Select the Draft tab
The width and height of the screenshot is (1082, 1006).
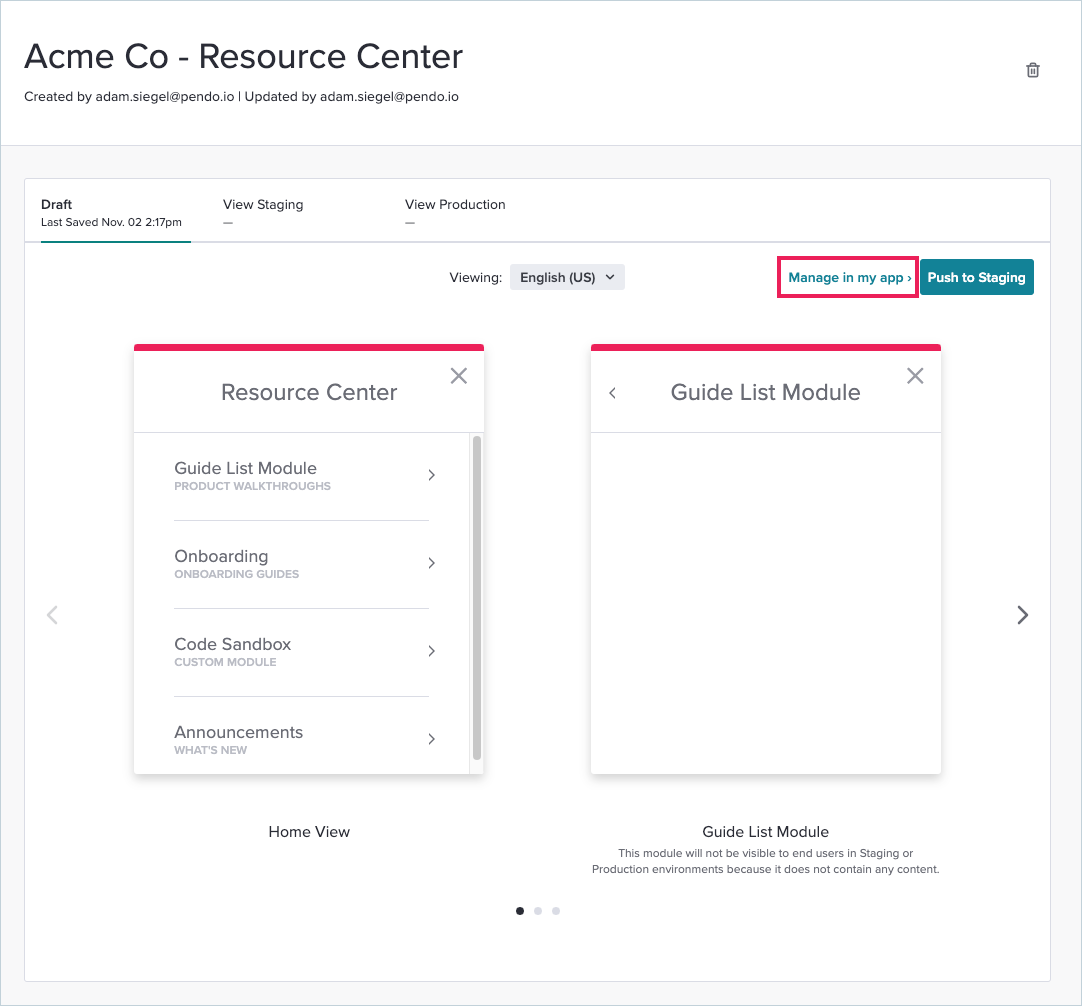click(x=57, y=204)
